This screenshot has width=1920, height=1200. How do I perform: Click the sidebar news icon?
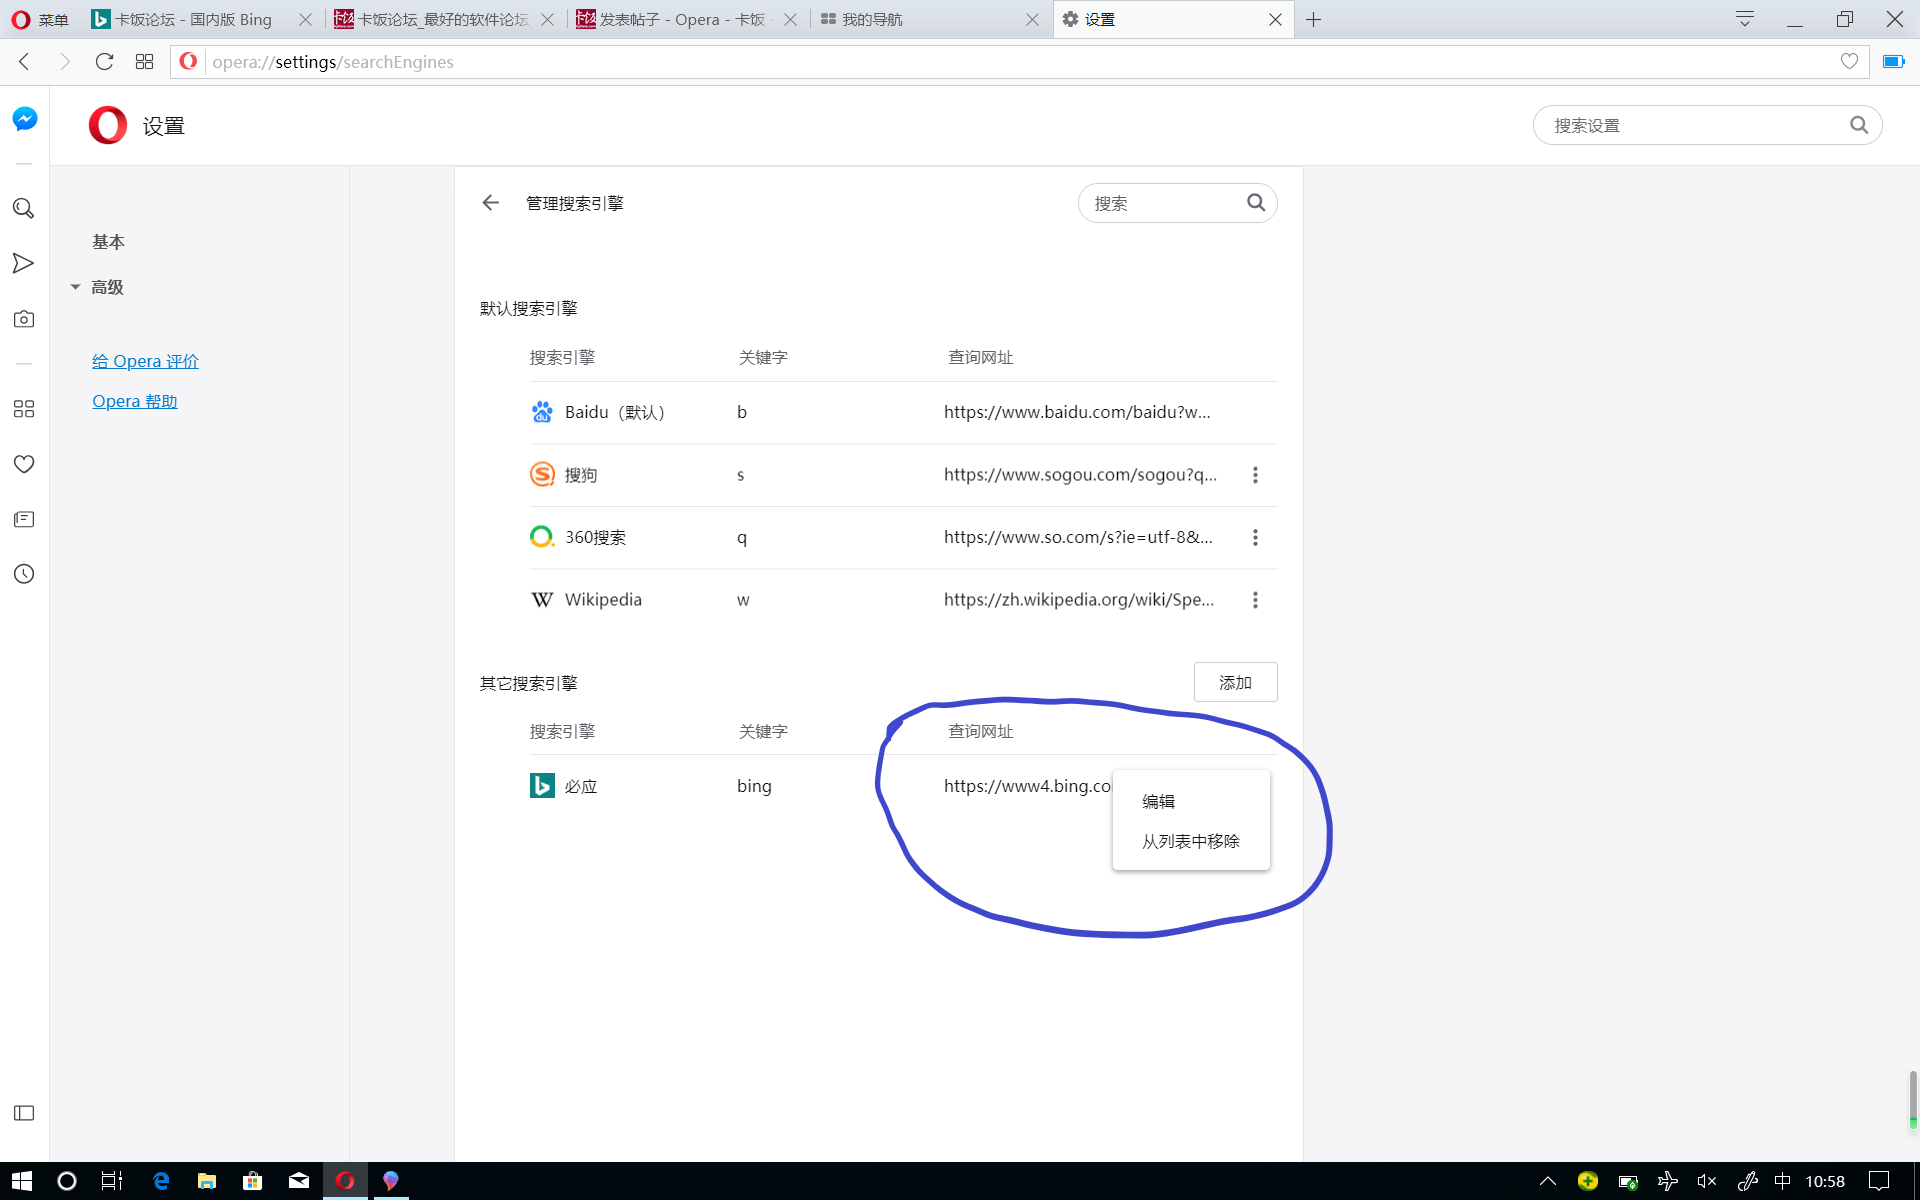(24, 519)
